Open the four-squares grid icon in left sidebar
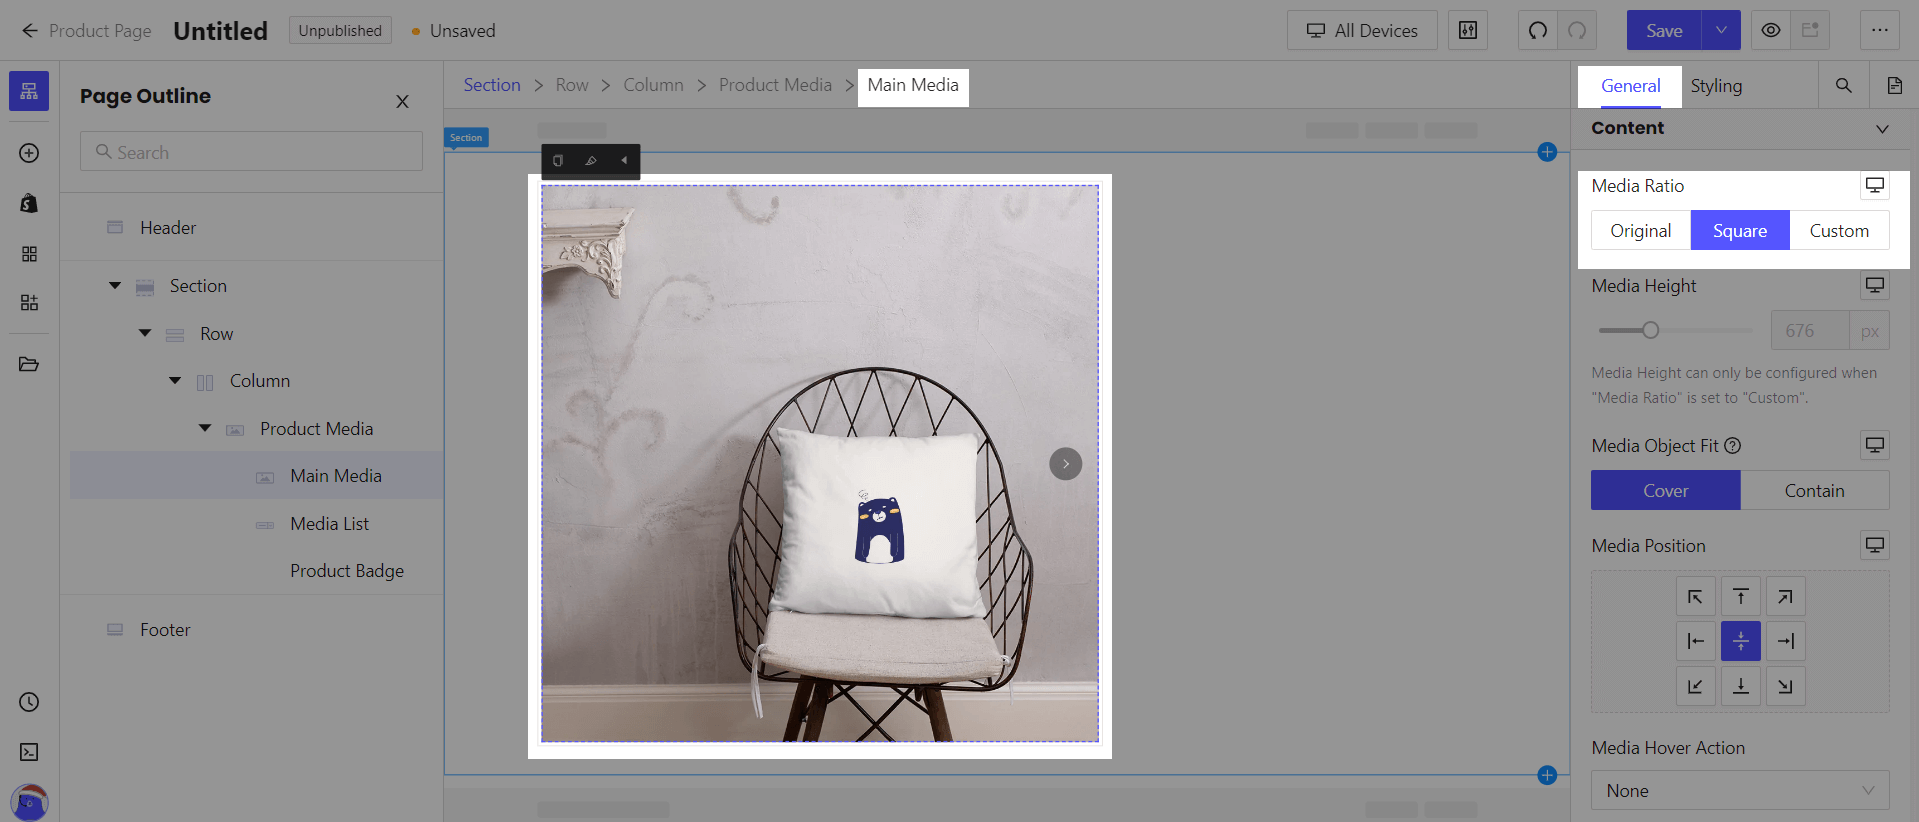The image size is (1919, 822). click(29, 254)
